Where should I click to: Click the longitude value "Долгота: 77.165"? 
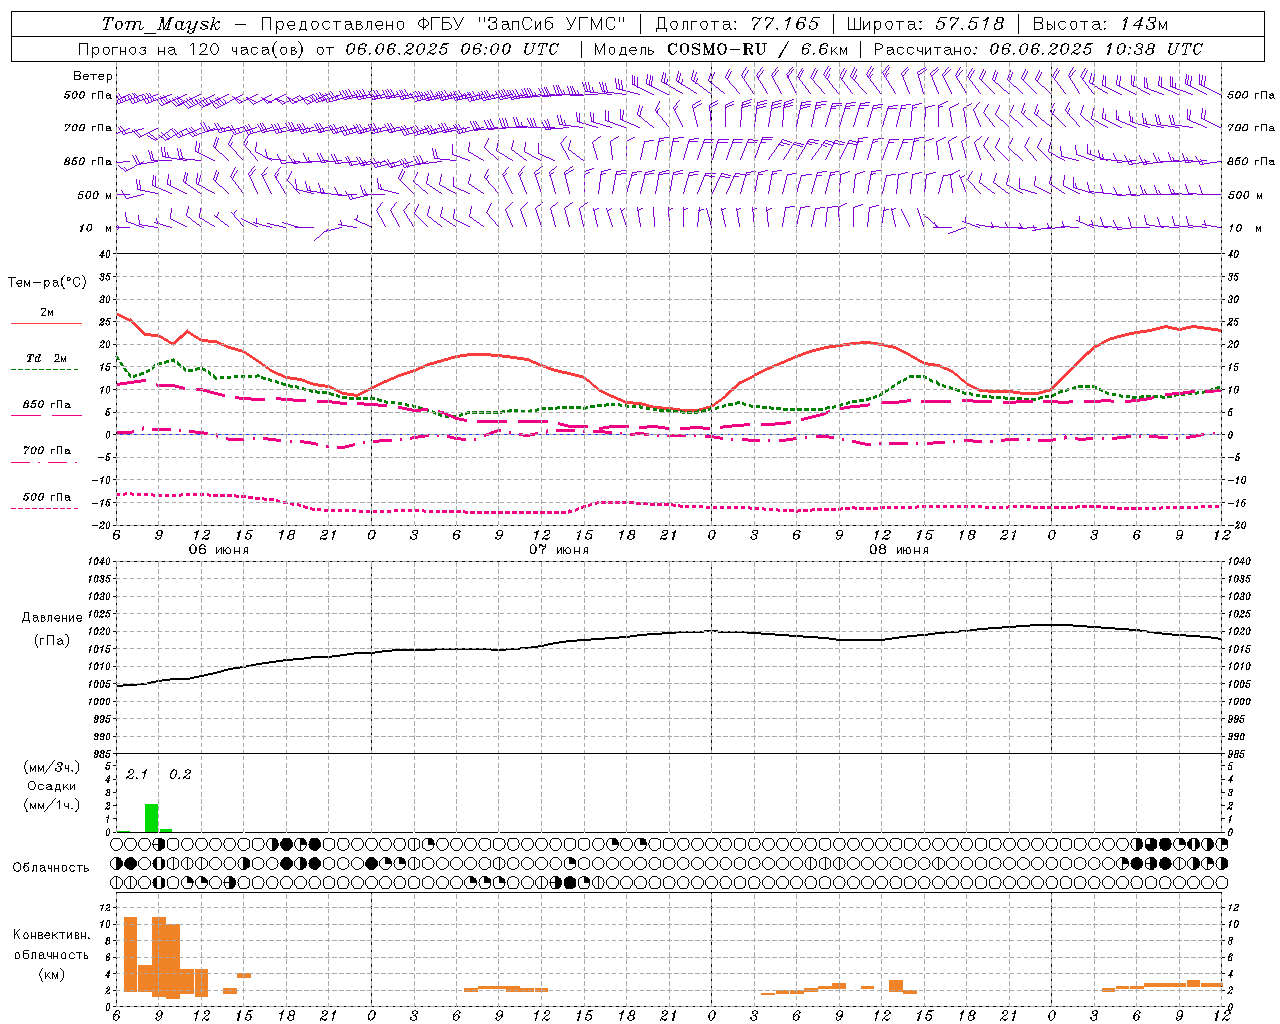[x=737, y=24]
